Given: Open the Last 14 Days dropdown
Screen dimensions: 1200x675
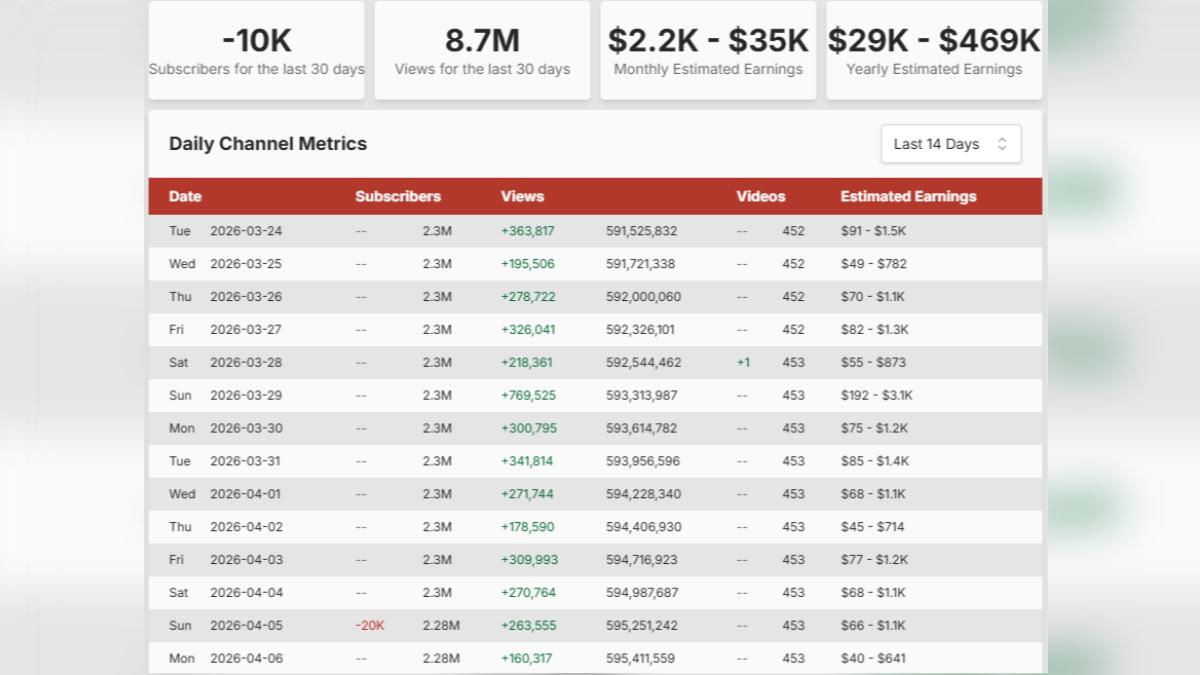Looking at the screenshot, I should (950, 144).
